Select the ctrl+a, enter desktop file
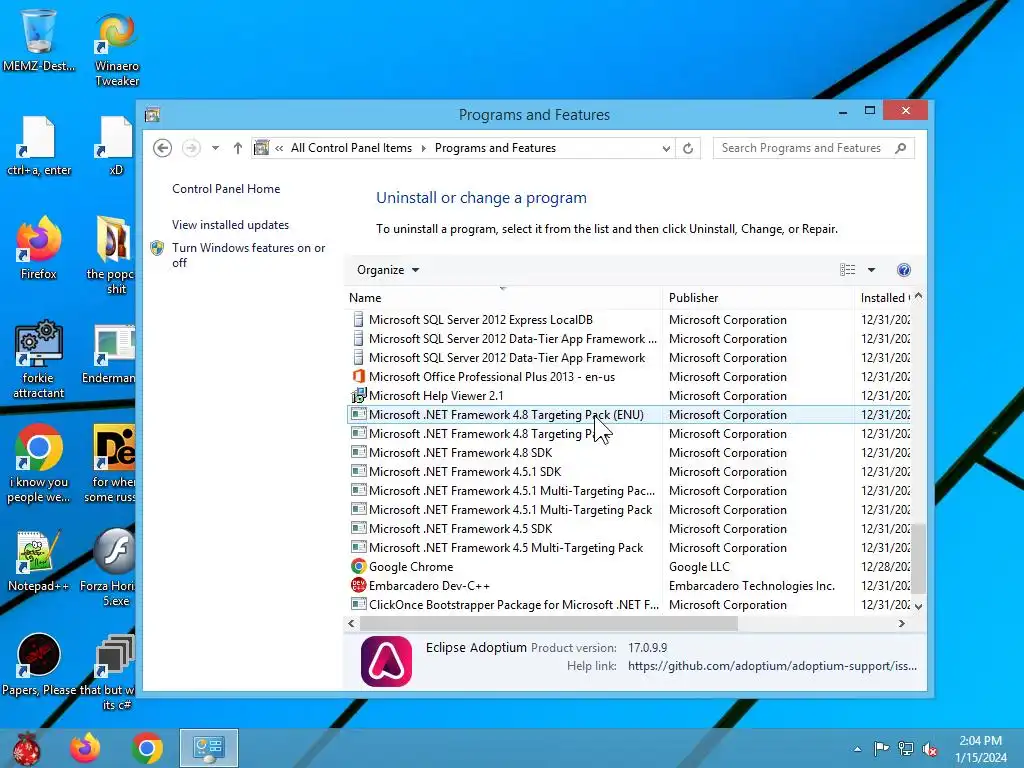 (x=39, y=146)
